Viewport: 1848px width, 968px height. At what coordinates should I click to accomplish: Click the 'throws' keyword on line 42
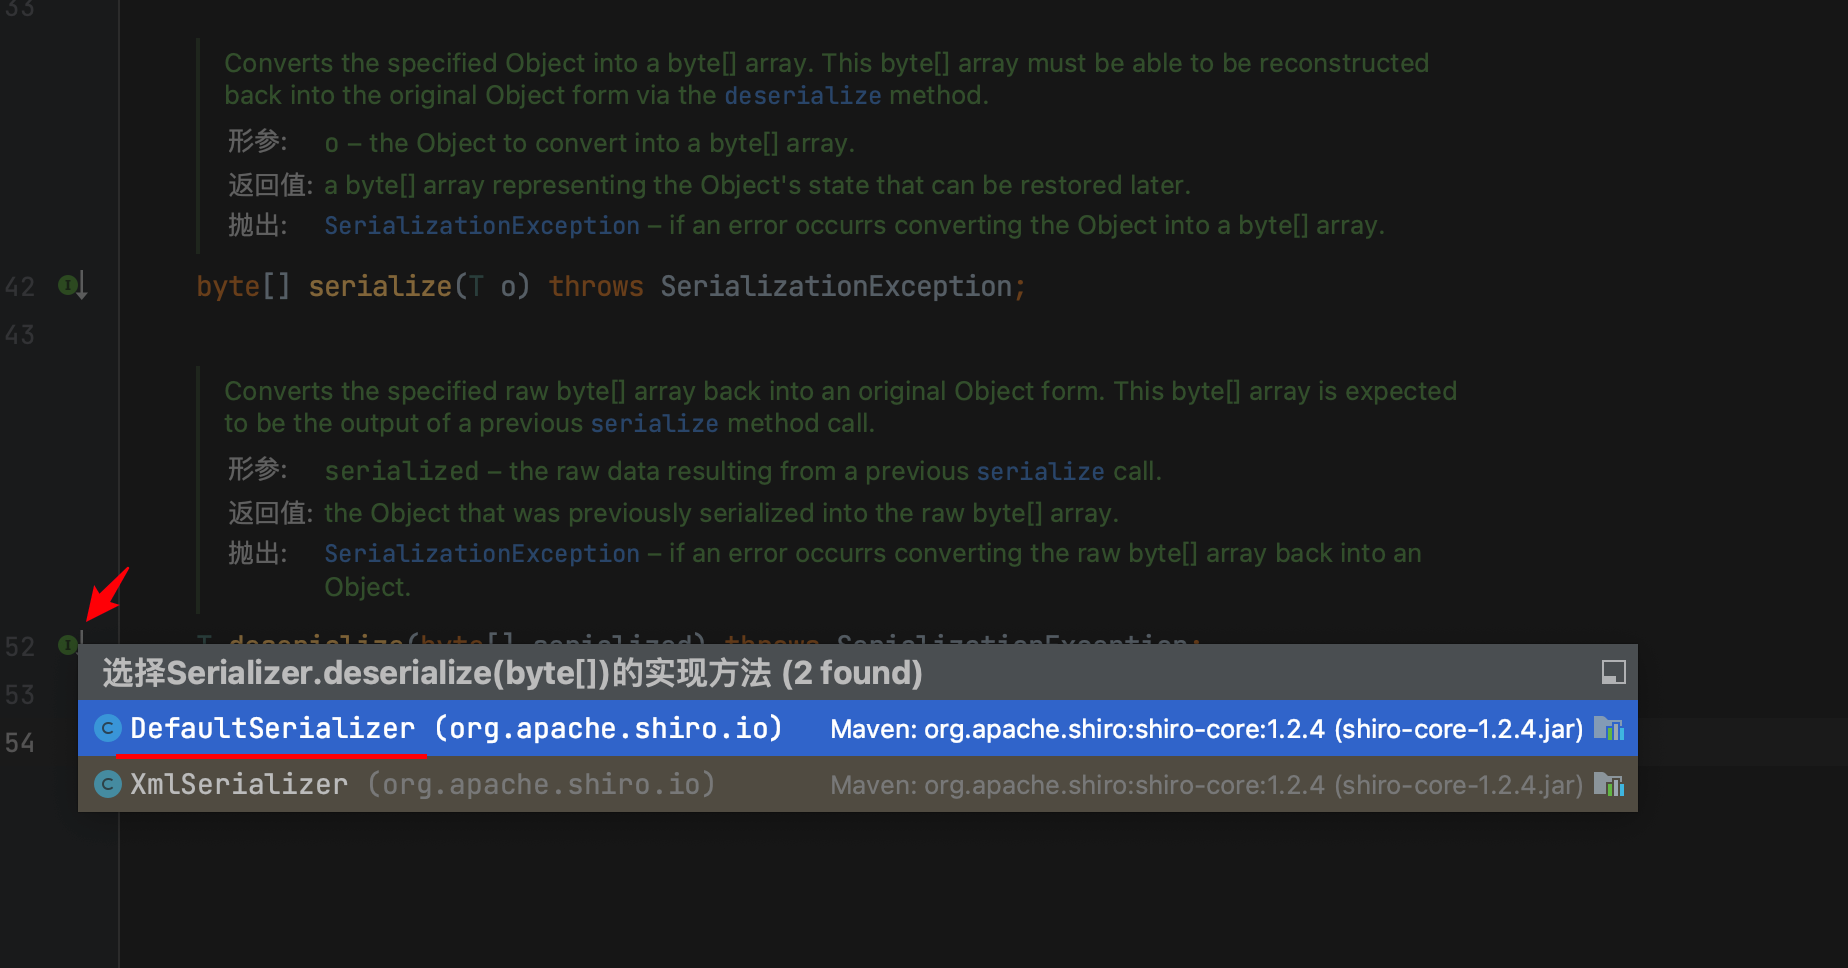[596, 287]
